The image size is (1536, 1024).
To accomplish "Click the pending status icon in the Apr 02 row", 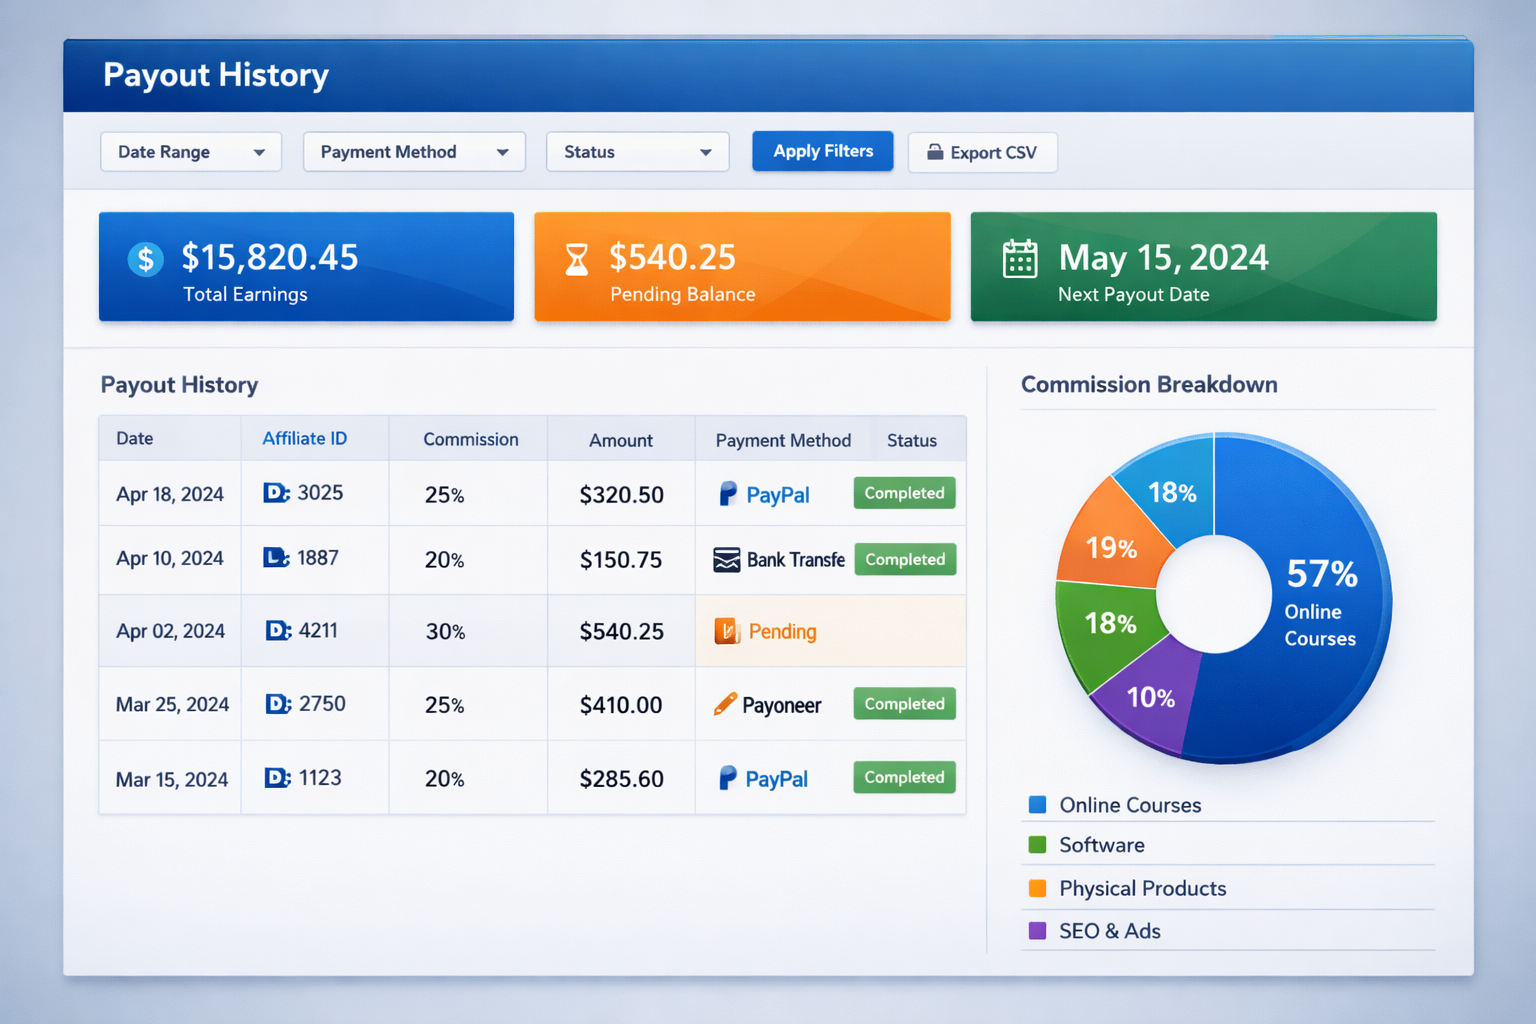I will click(725, 631).
